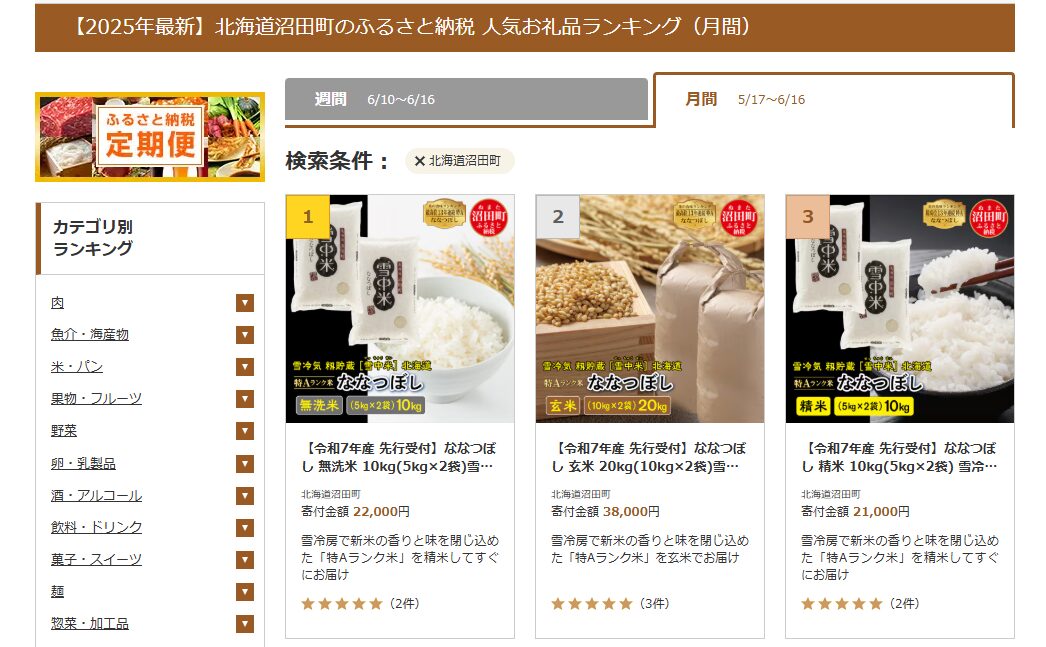Open rank 1 無洗米 10kg product image
Image resolution: width=1046 pixels, height=647 pixels.
point(400,309)
